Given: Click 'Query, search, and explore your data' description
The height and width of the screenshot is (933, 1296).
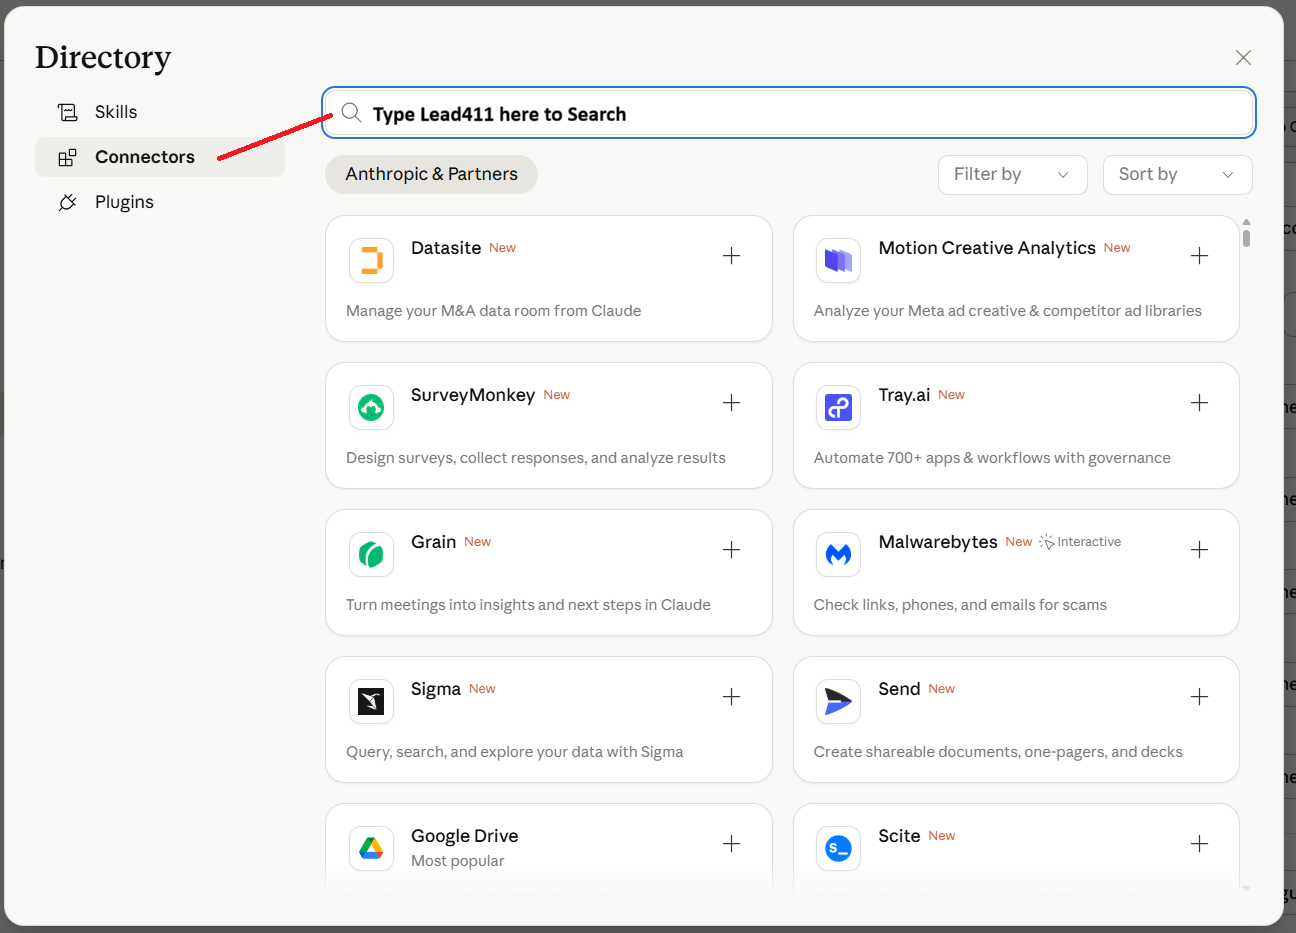Looking at the screenshot, I should pyautogui.click(x=515, y=752).
